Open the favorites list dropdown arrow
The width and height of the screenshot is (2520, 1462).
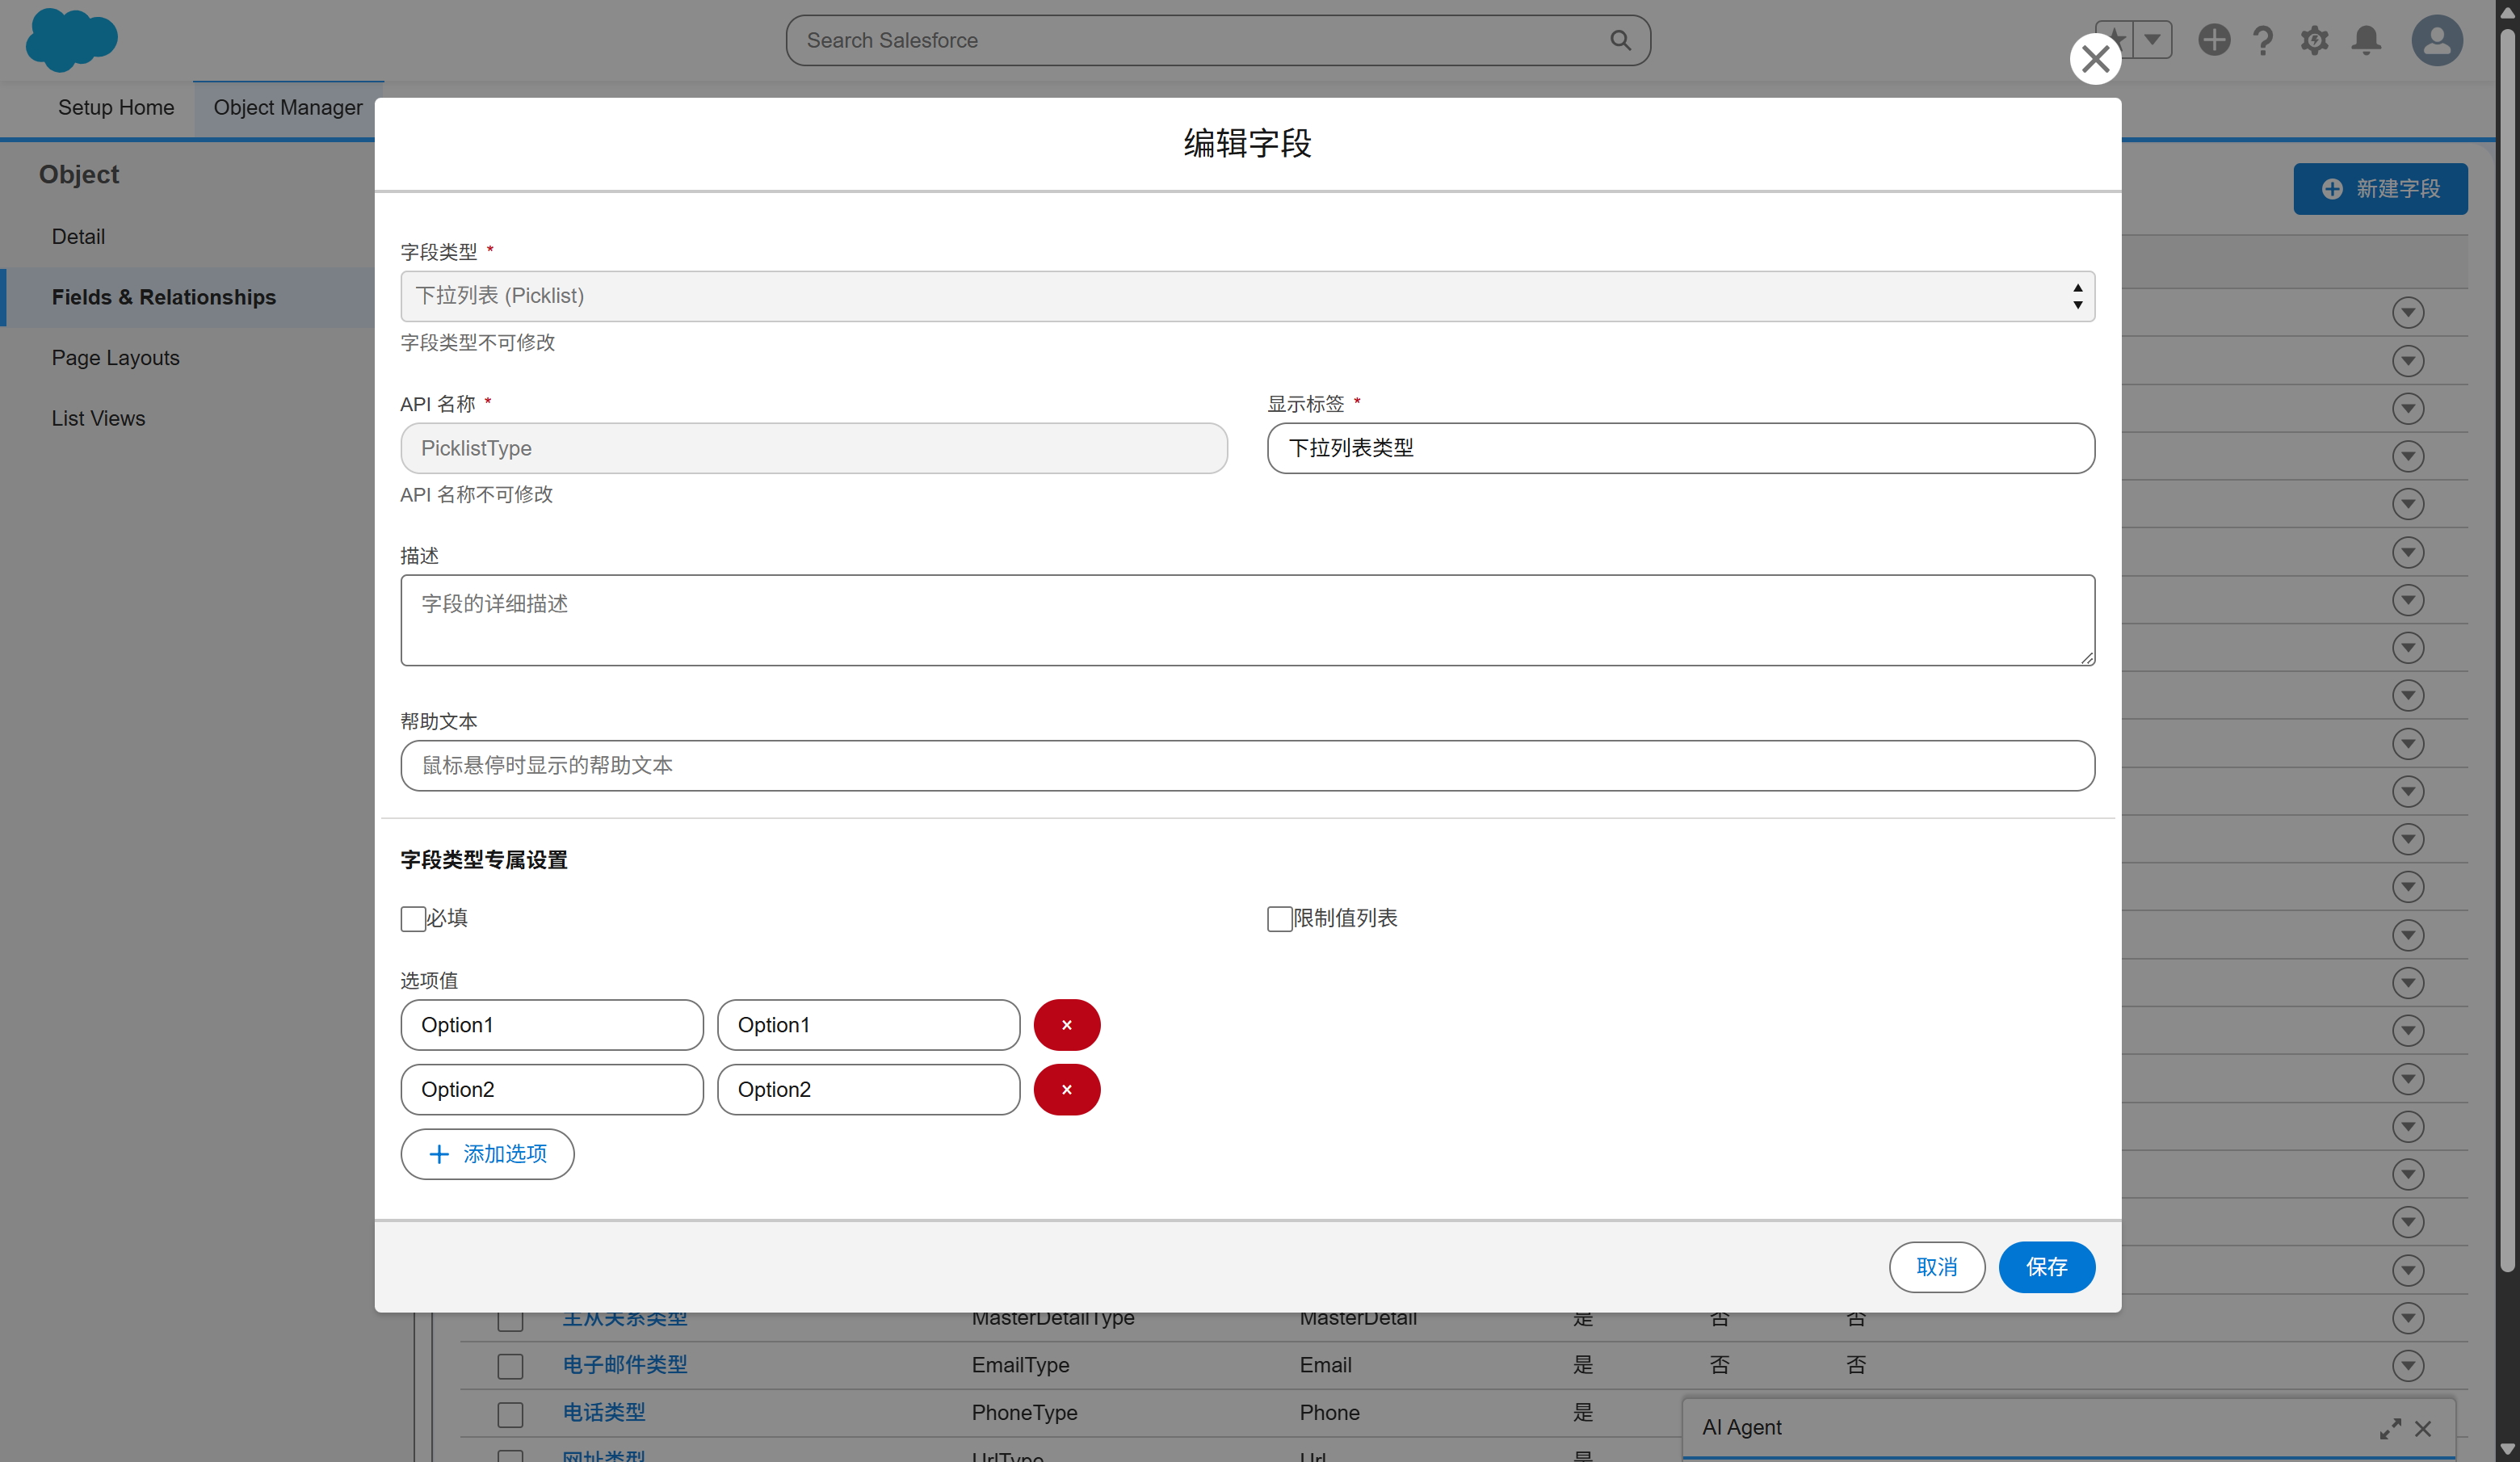pos(2152,40)
